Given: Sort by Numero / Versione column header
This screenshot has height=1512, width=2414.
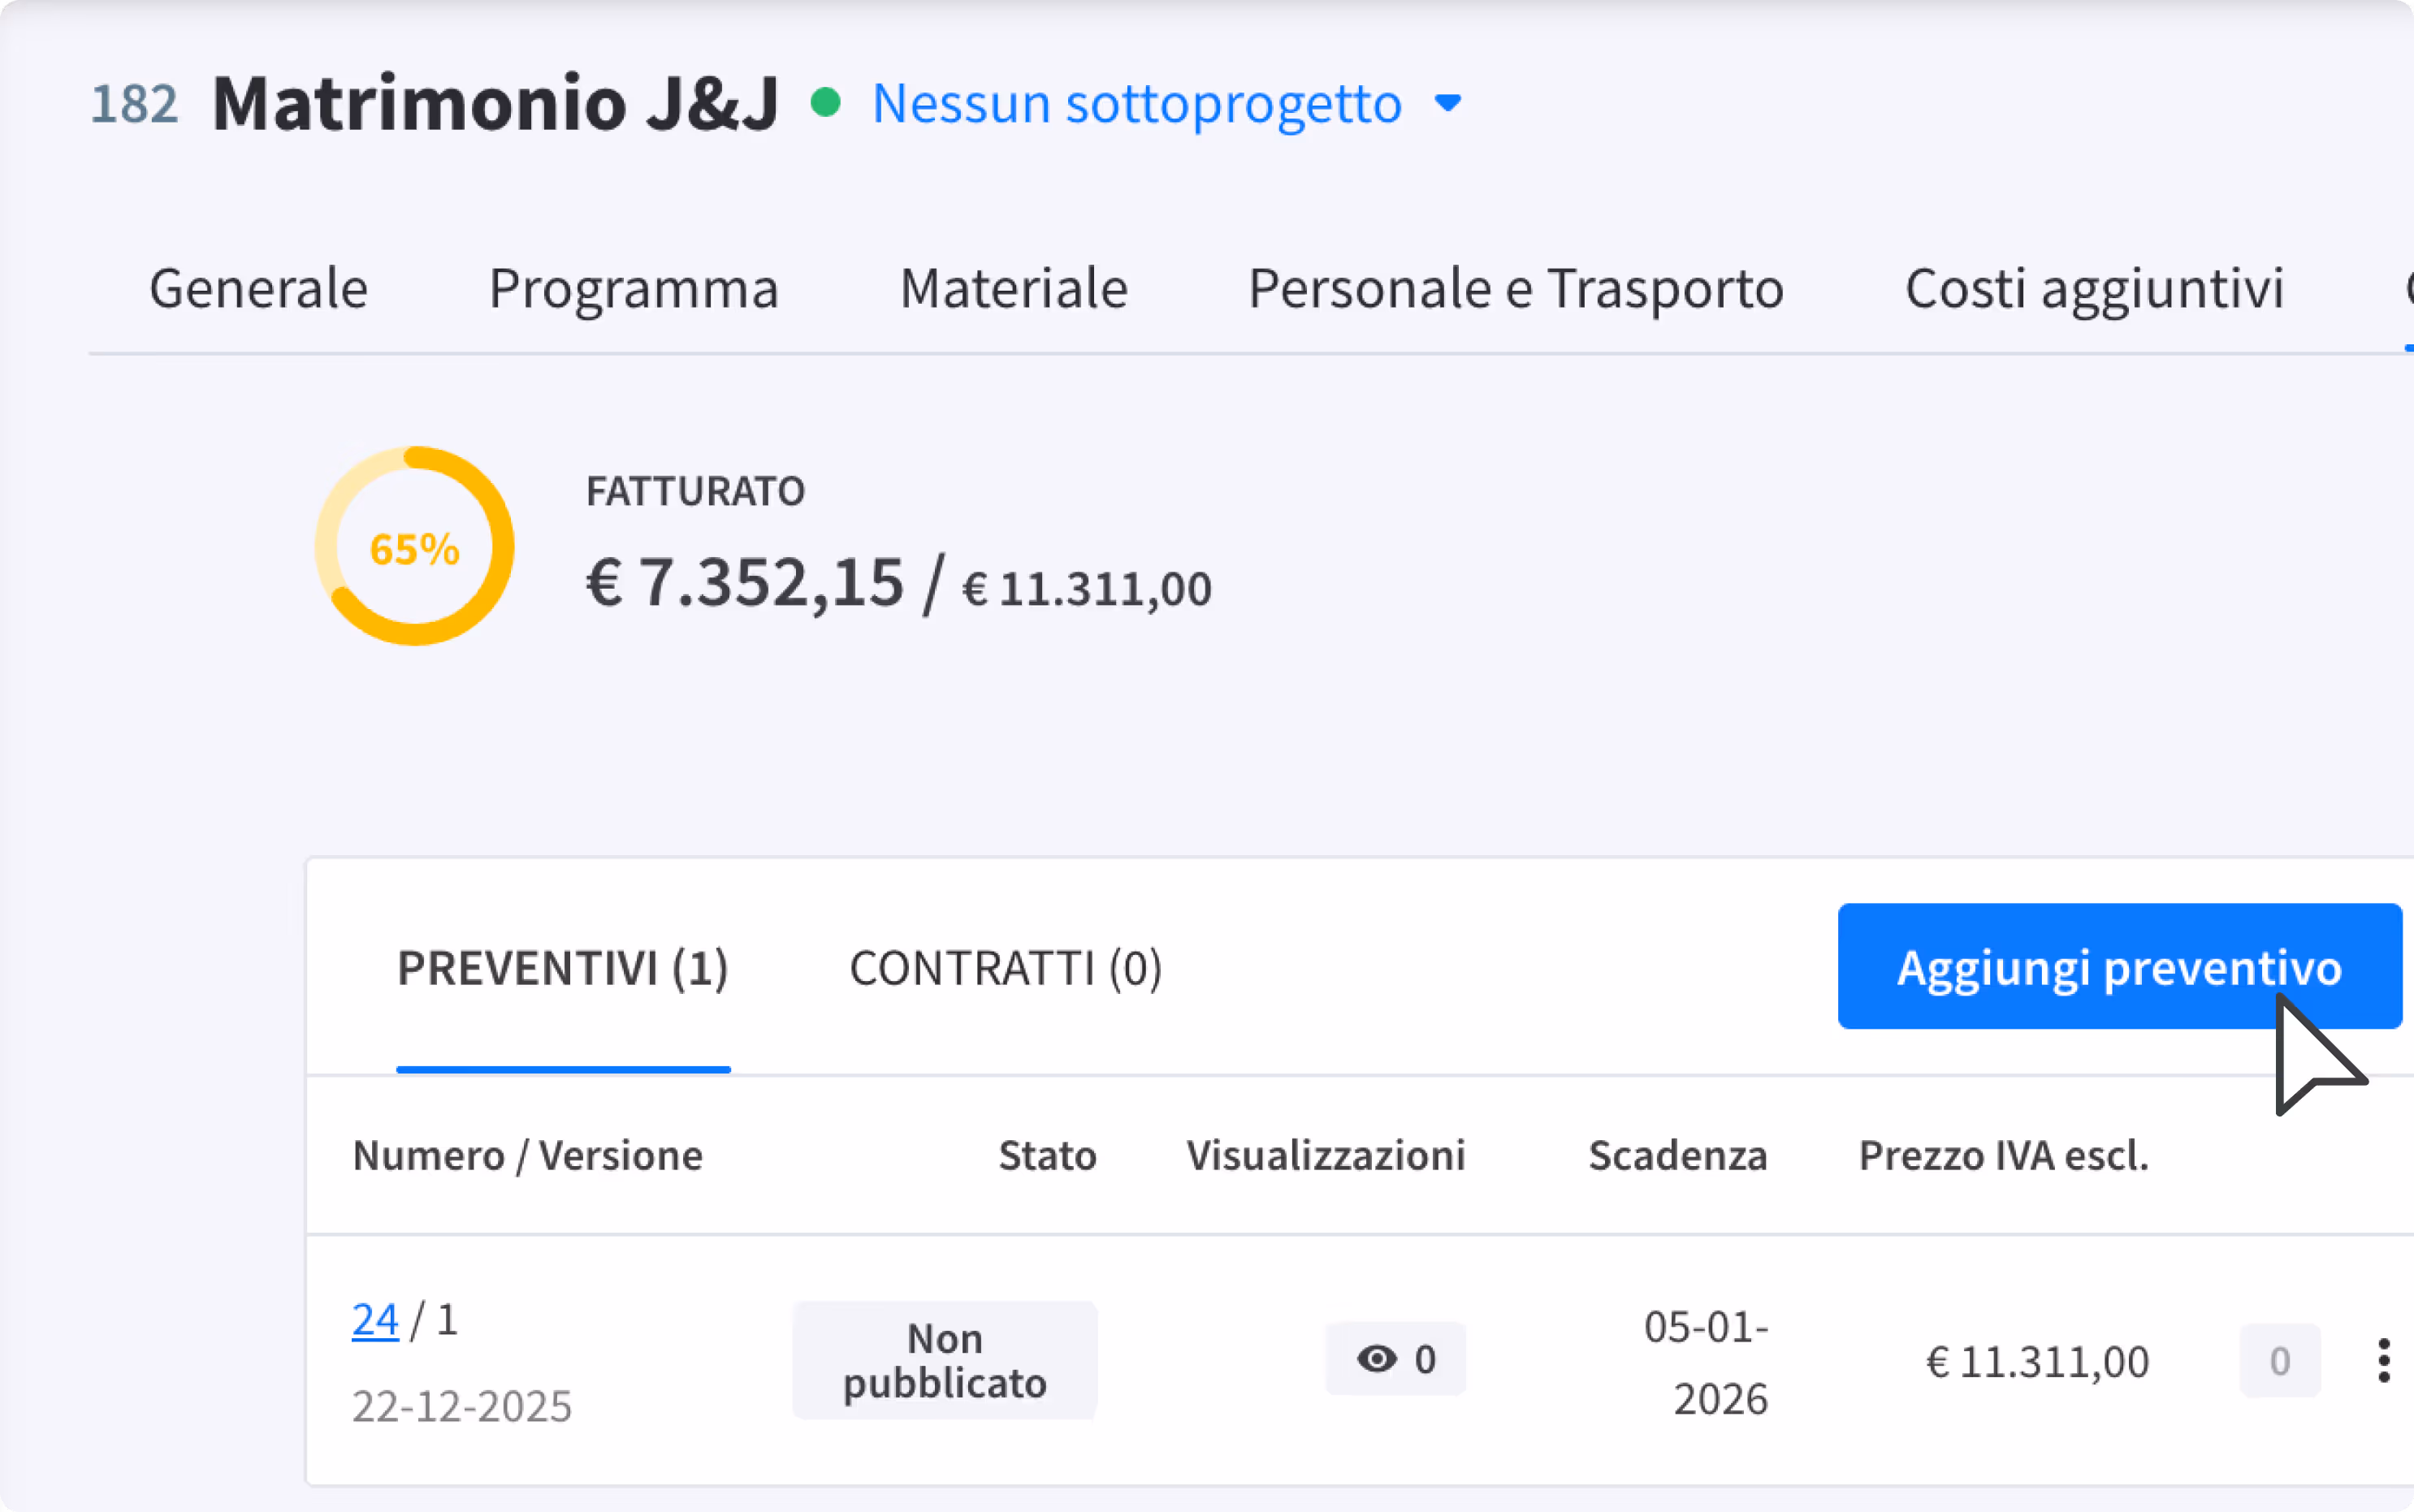Looking at the screenshot, I should [527, 1156].
